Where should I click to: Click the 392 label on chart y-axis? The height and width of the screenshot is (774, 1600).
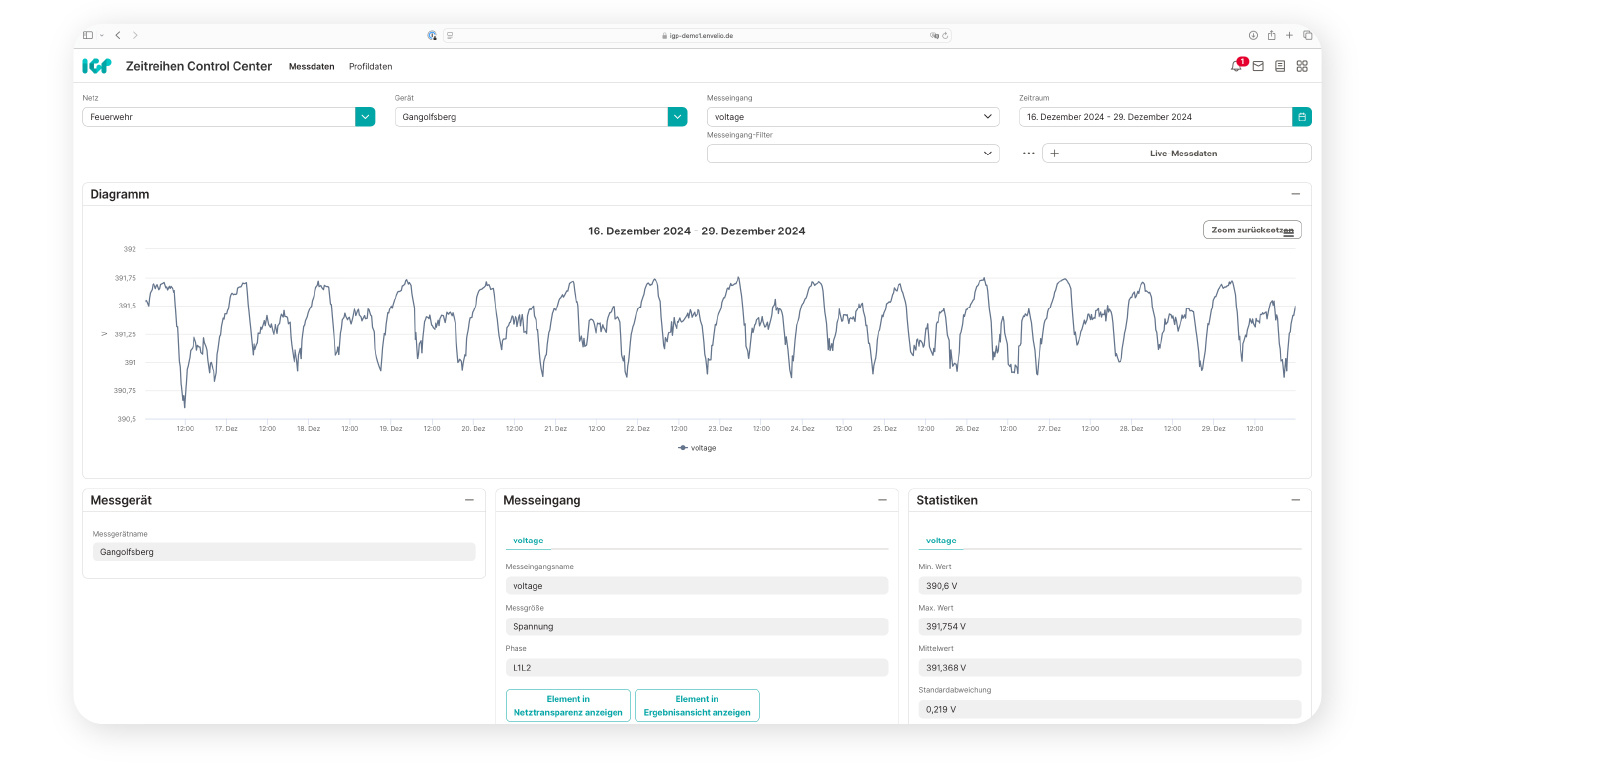(130, 249)
